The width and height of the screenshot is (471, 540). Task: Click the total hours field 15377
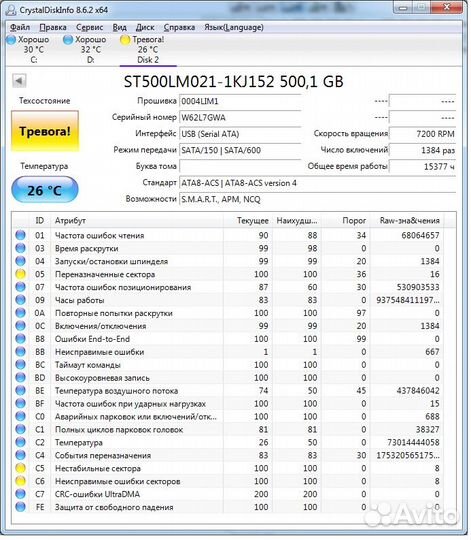pos(422,166)
